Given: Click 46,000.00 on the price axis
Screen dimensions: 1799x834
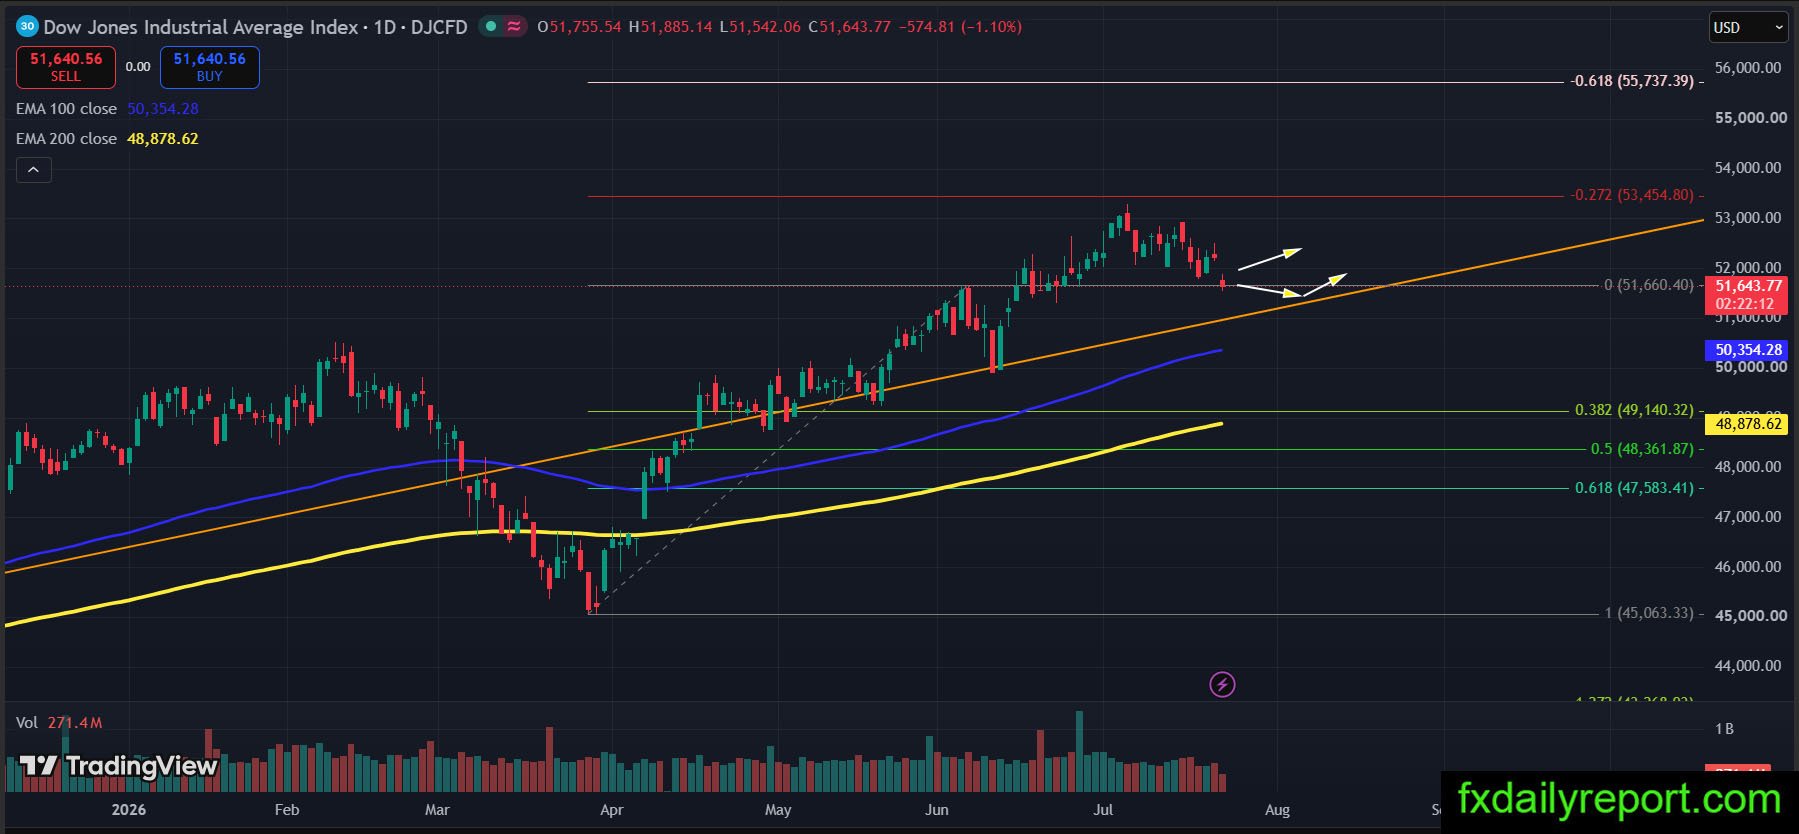Looking at the screenshot, I should point(1748,567).
